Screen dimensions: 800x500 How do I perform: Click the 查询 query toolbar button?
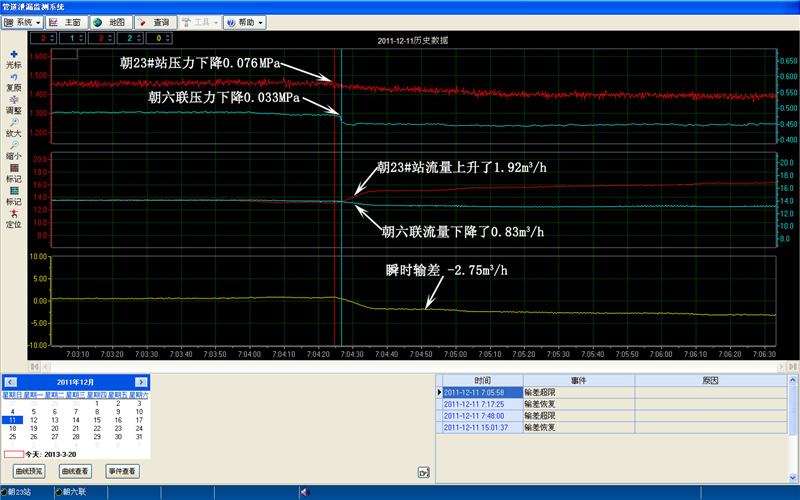click(x=155, y=21)
